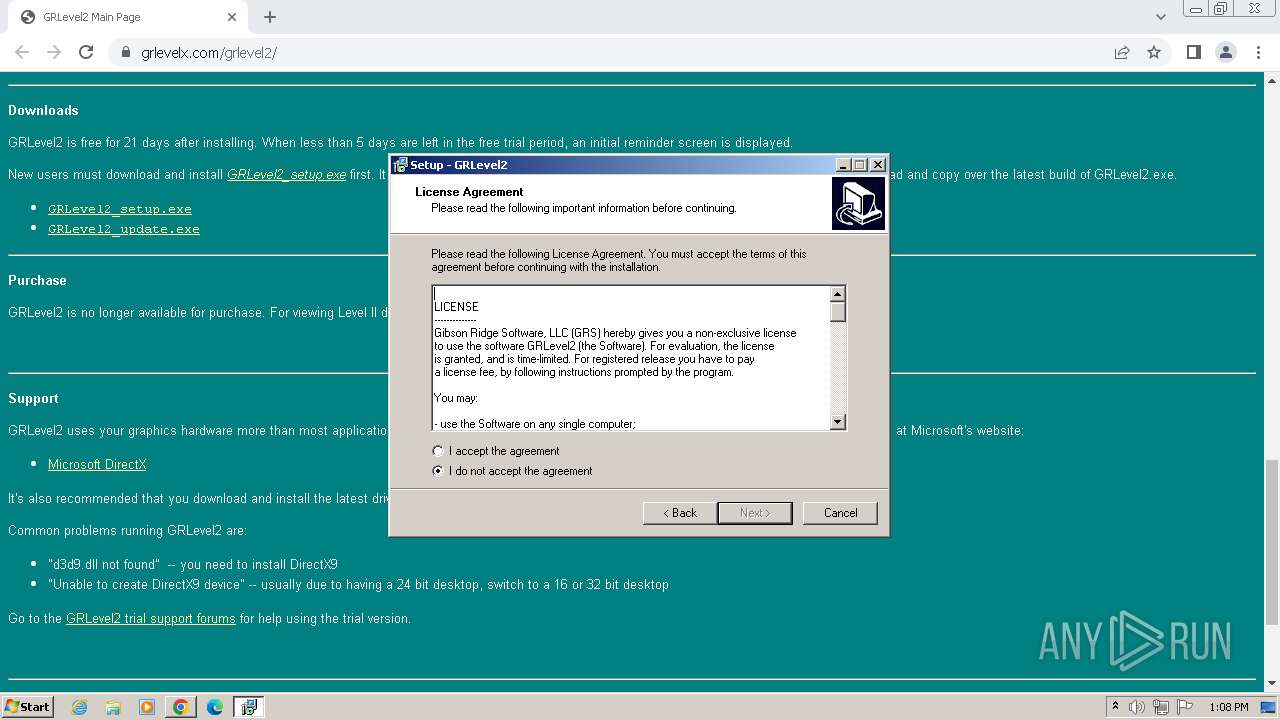Download GRLevel2_update.exe from the list
The image size is (1280, 720).
point(124,229)
